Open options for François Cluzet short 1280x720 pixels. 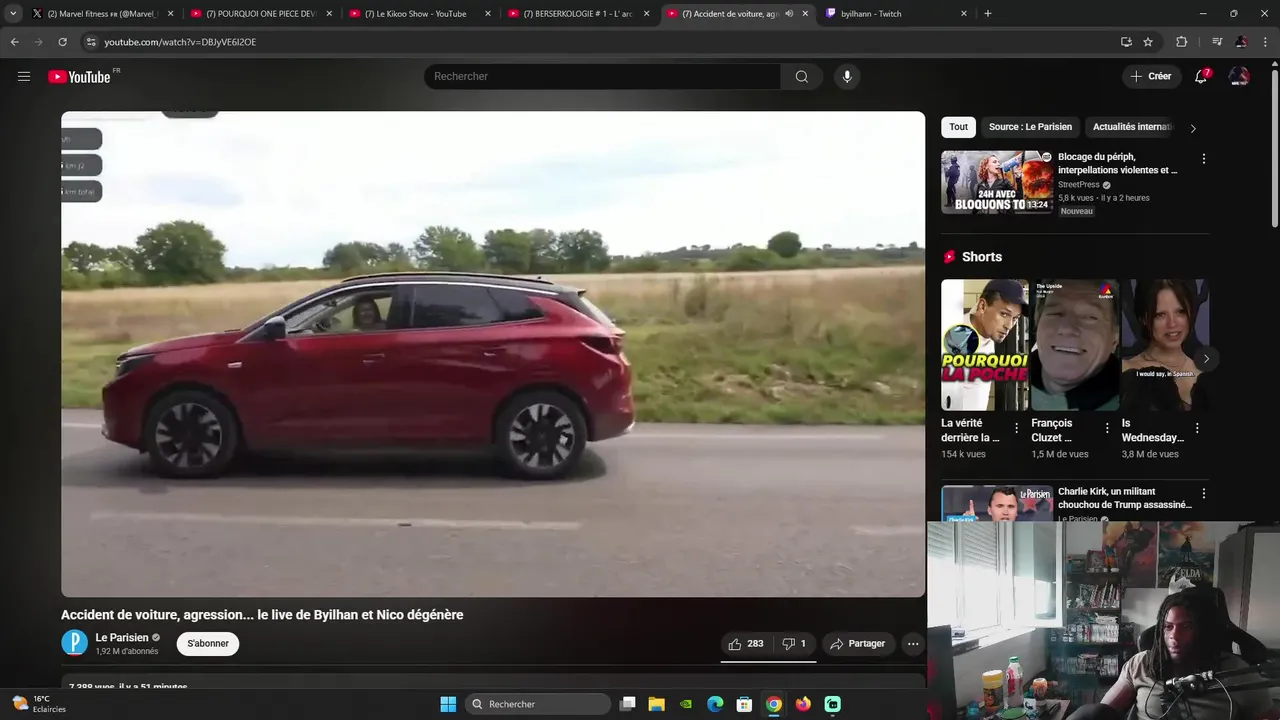click(1107, 428)
